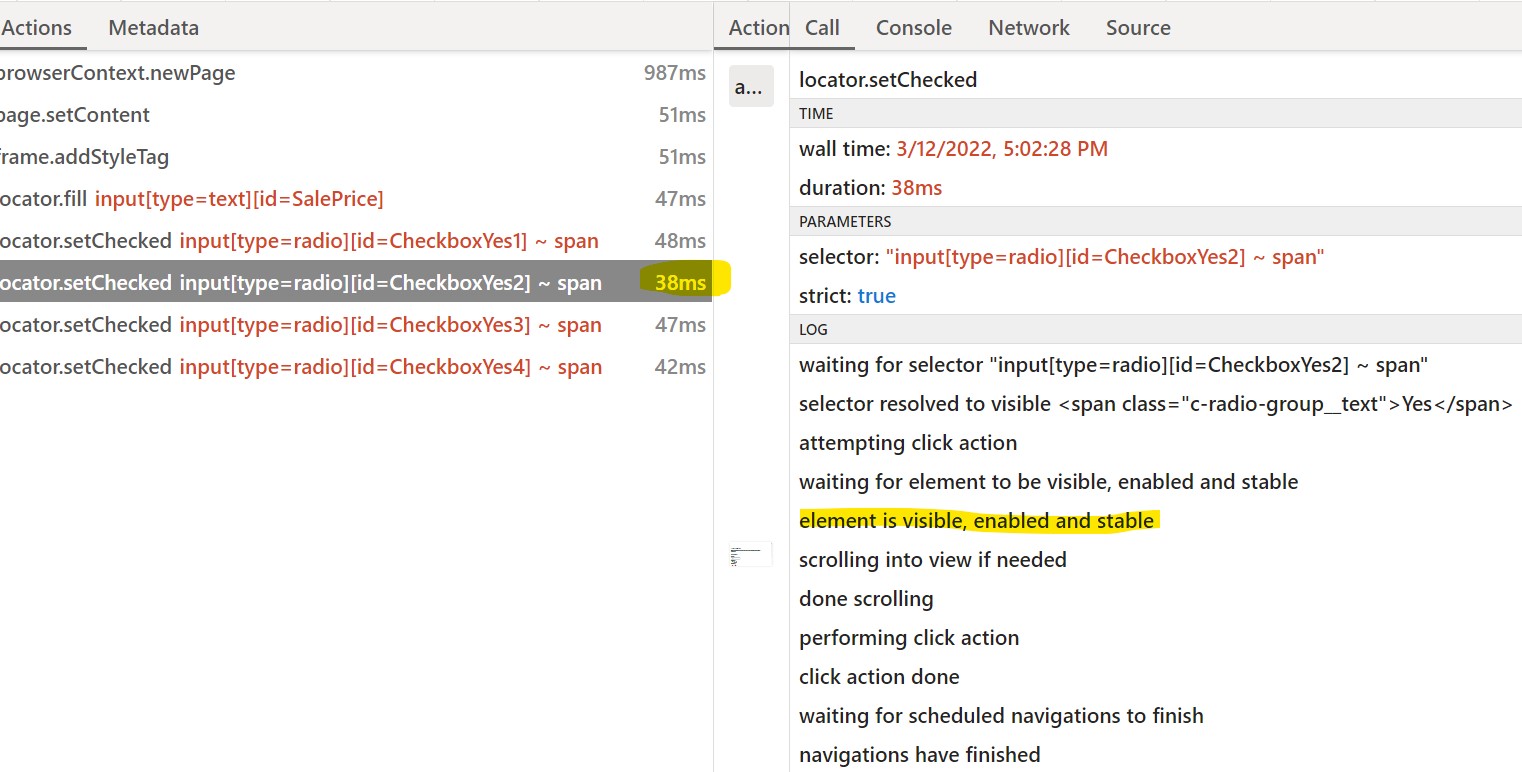Open the small page snapshot preview
The image size is (1522, 772).
tap(751, 553)
